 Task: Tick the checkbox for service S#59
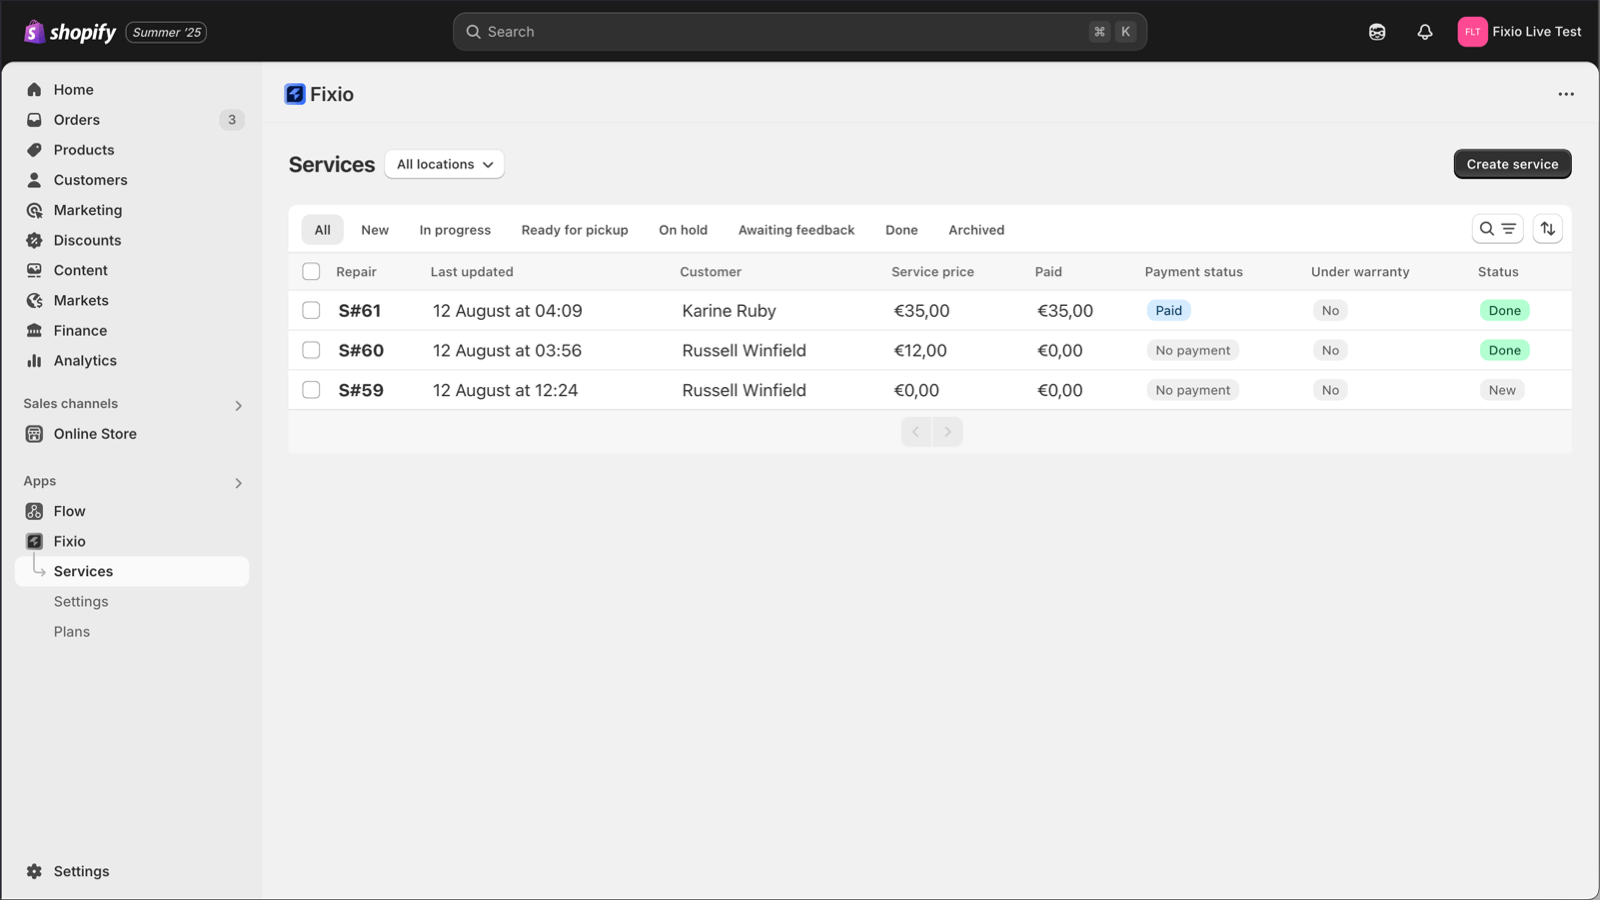click(x=310, y=390)
